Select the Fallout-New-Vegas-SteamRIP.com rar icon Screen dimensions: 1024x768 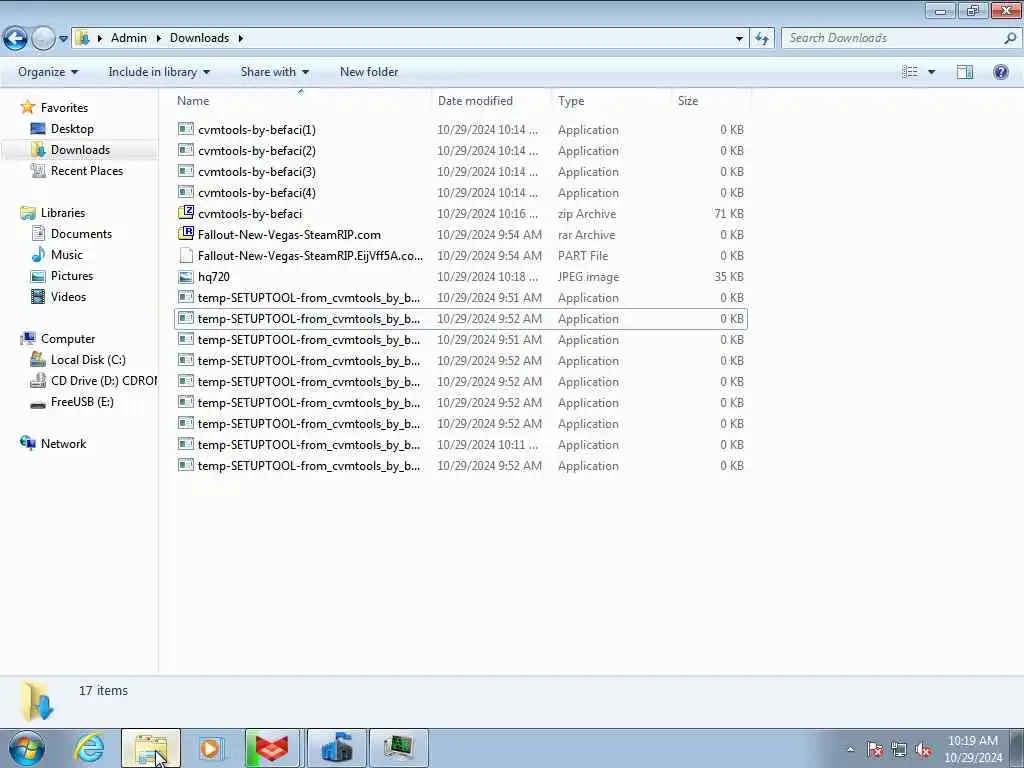point(185,234)
